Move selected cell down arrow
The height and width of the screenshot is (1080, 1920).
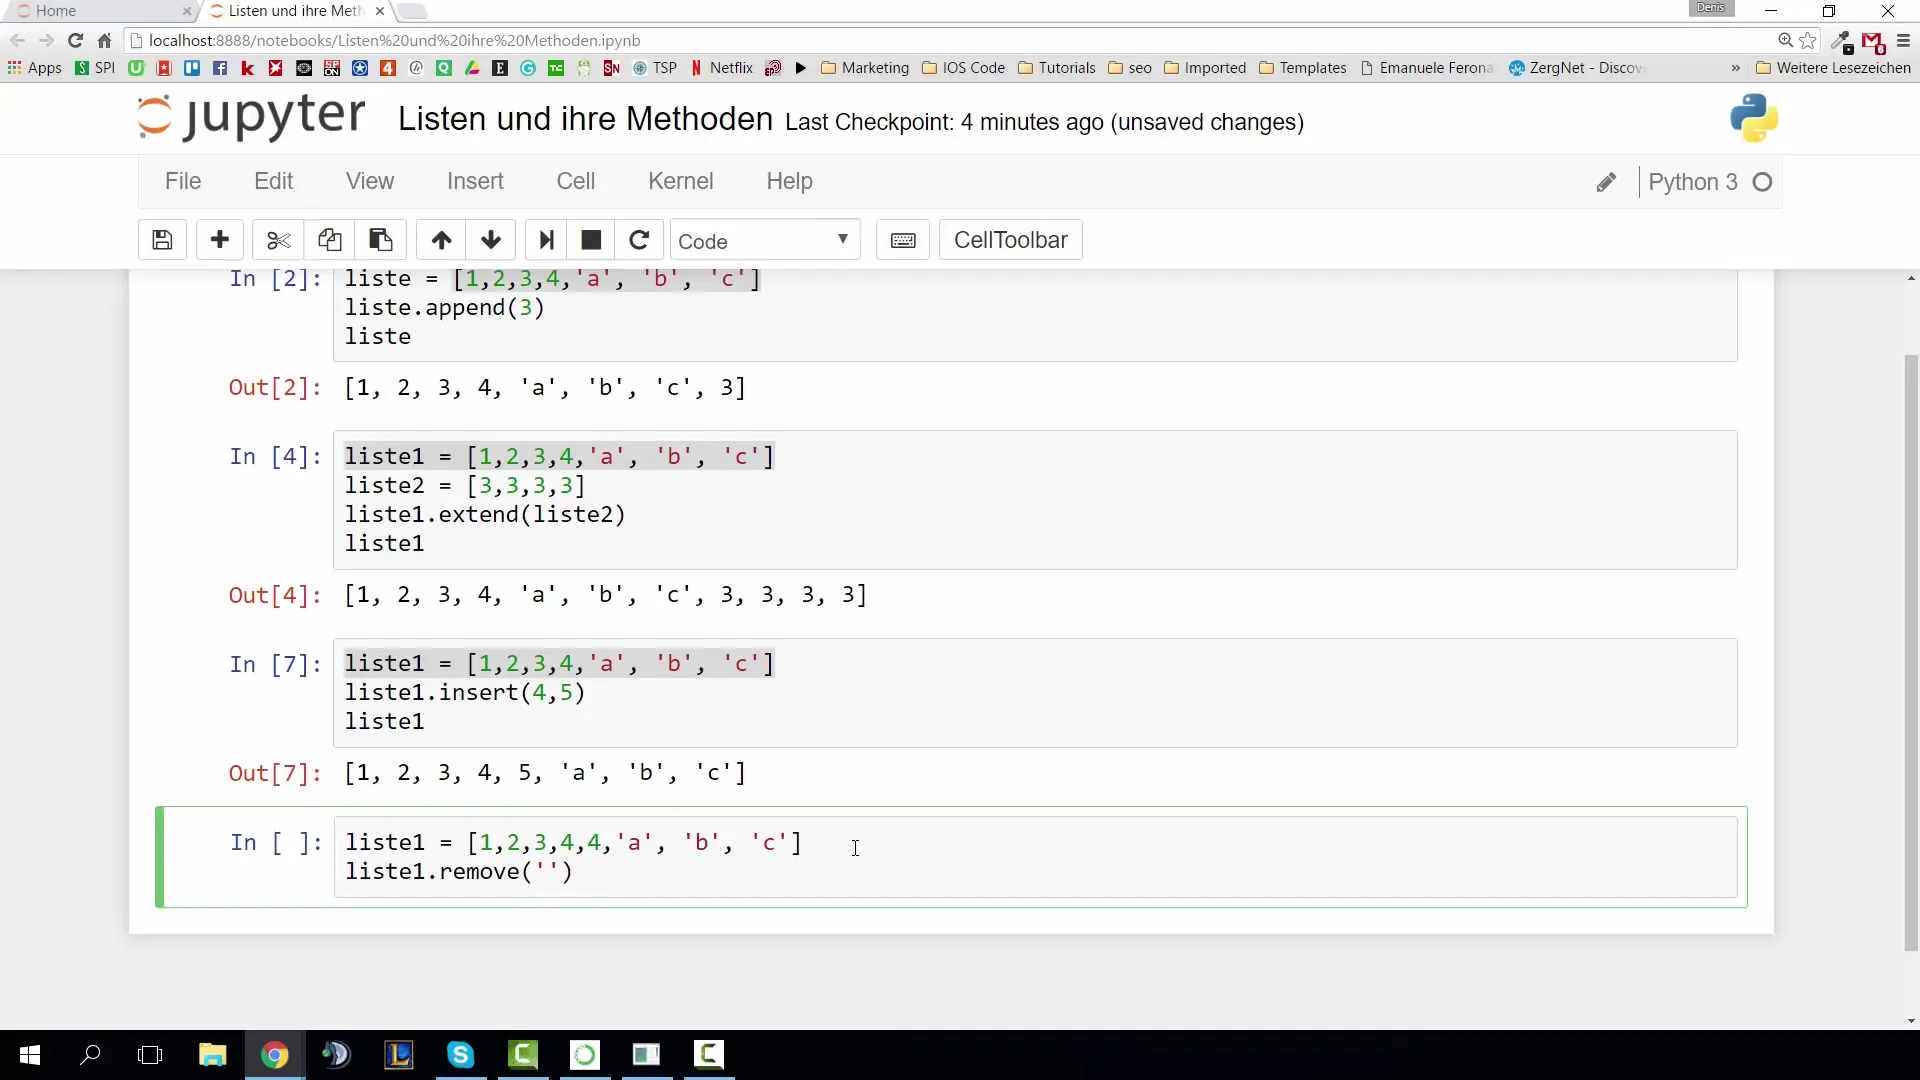coord(491,240)
